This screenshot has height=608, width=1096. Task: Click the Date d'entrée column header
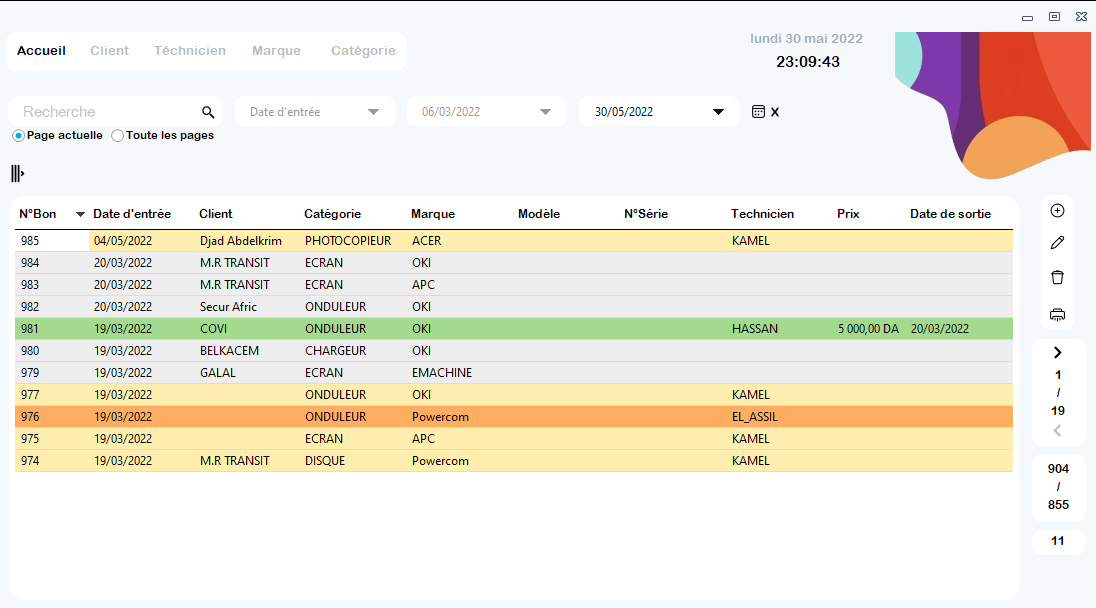(x=132, y=214)
